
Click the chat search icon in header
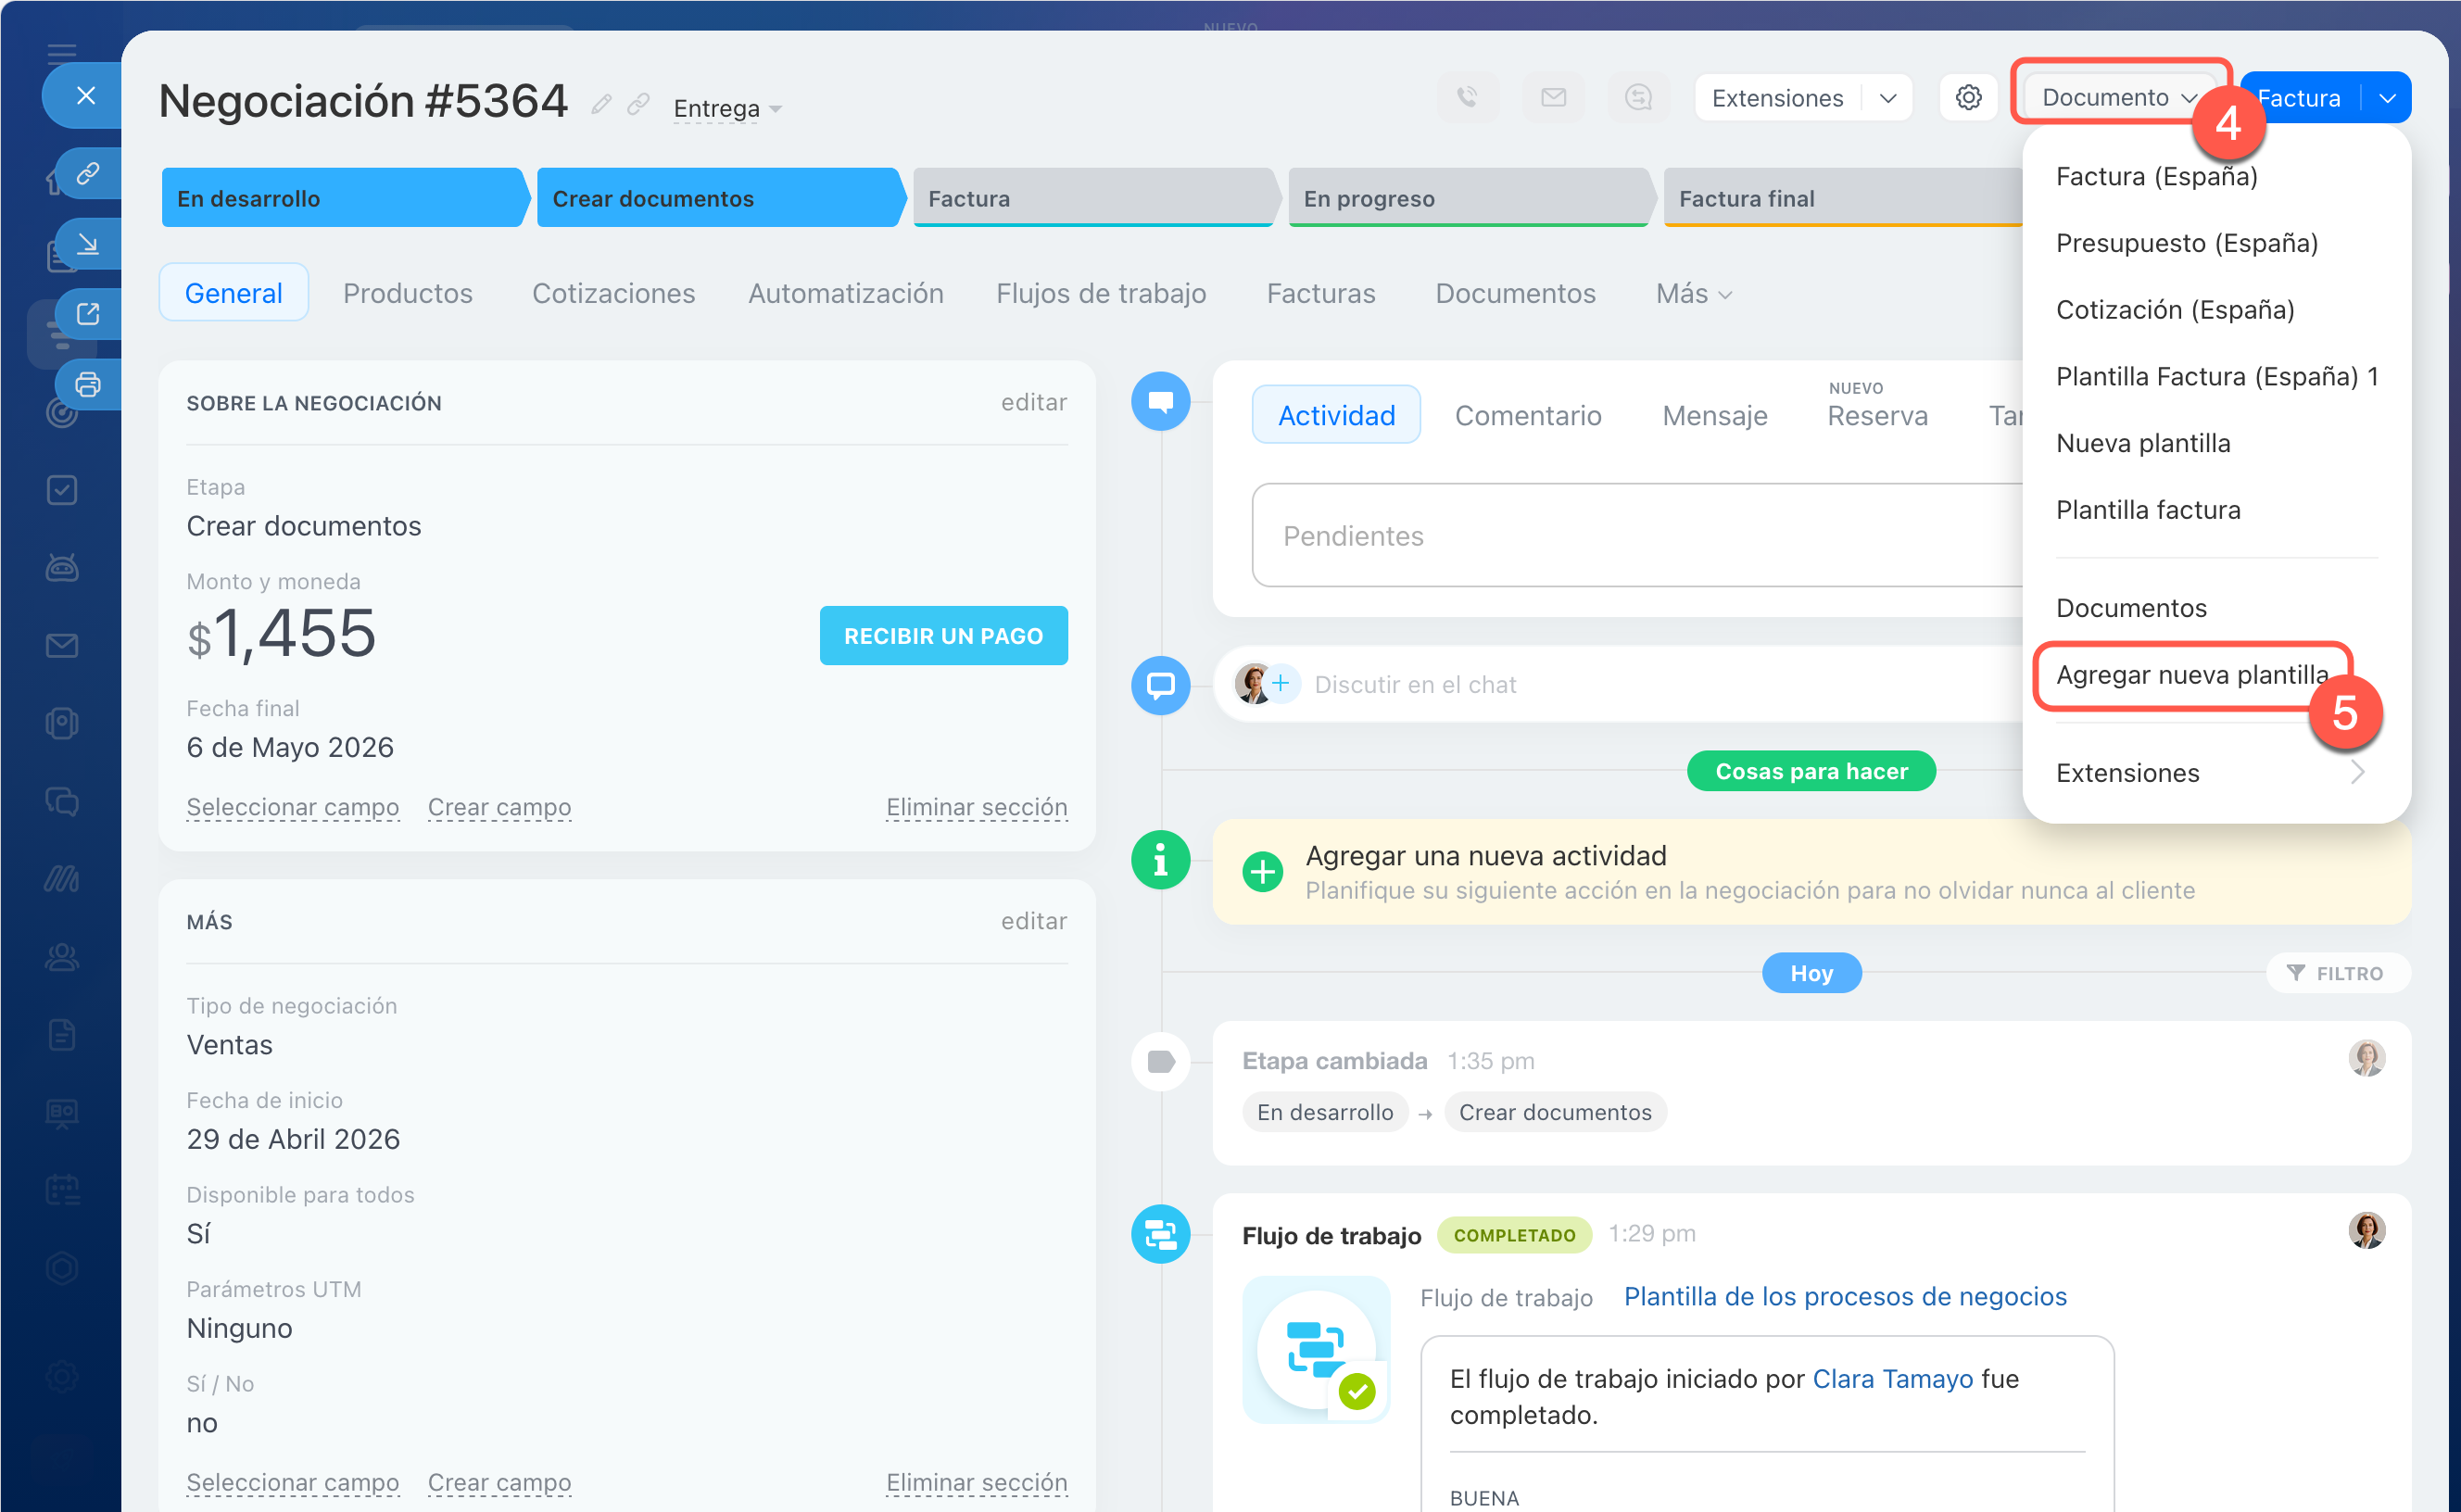tap(1638, 97)
